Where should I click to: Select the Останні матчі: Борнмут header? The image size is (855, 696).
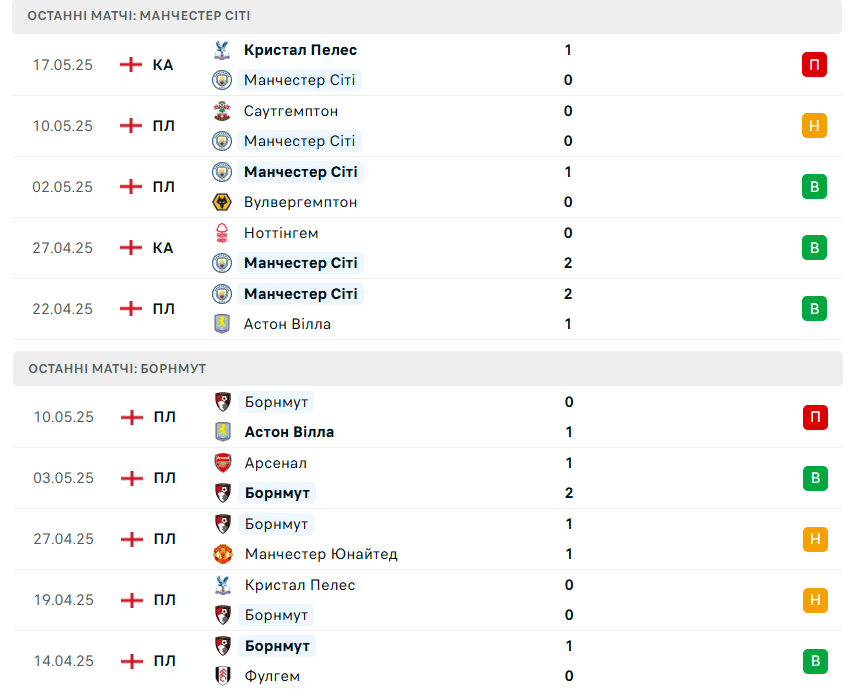pyautogui.click(x=428, y=369)
